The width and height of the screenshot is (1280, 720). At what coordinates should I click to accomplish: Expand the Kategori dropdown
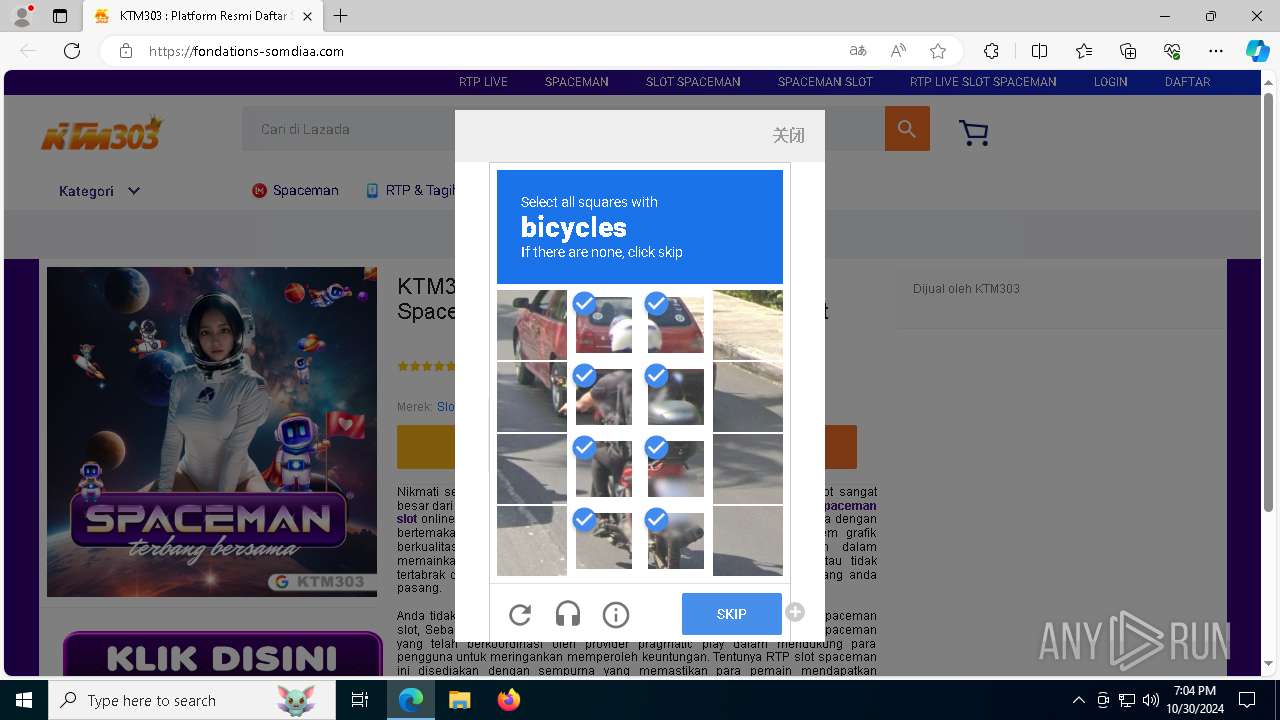tap(99, 191)
